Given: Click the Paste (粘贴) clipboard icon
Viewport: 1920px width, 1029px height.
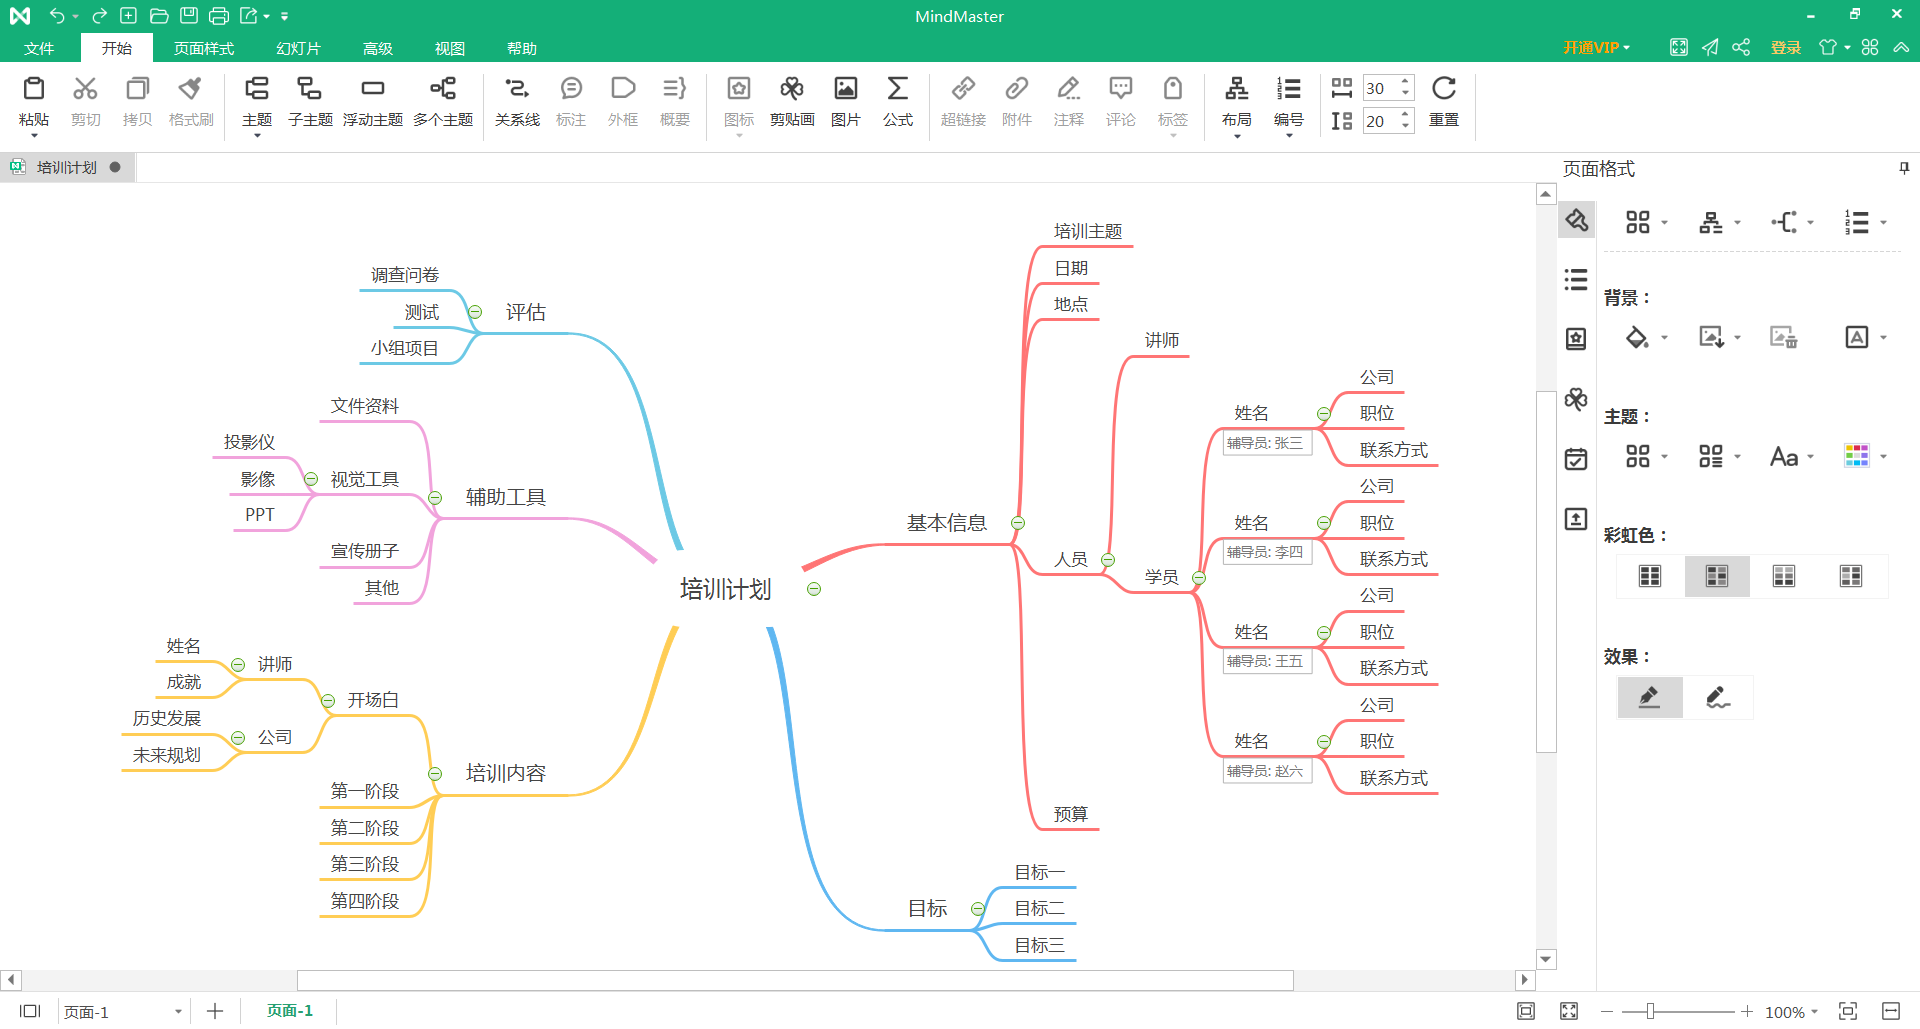Looking at the screenshot, I should coord(34,89).
